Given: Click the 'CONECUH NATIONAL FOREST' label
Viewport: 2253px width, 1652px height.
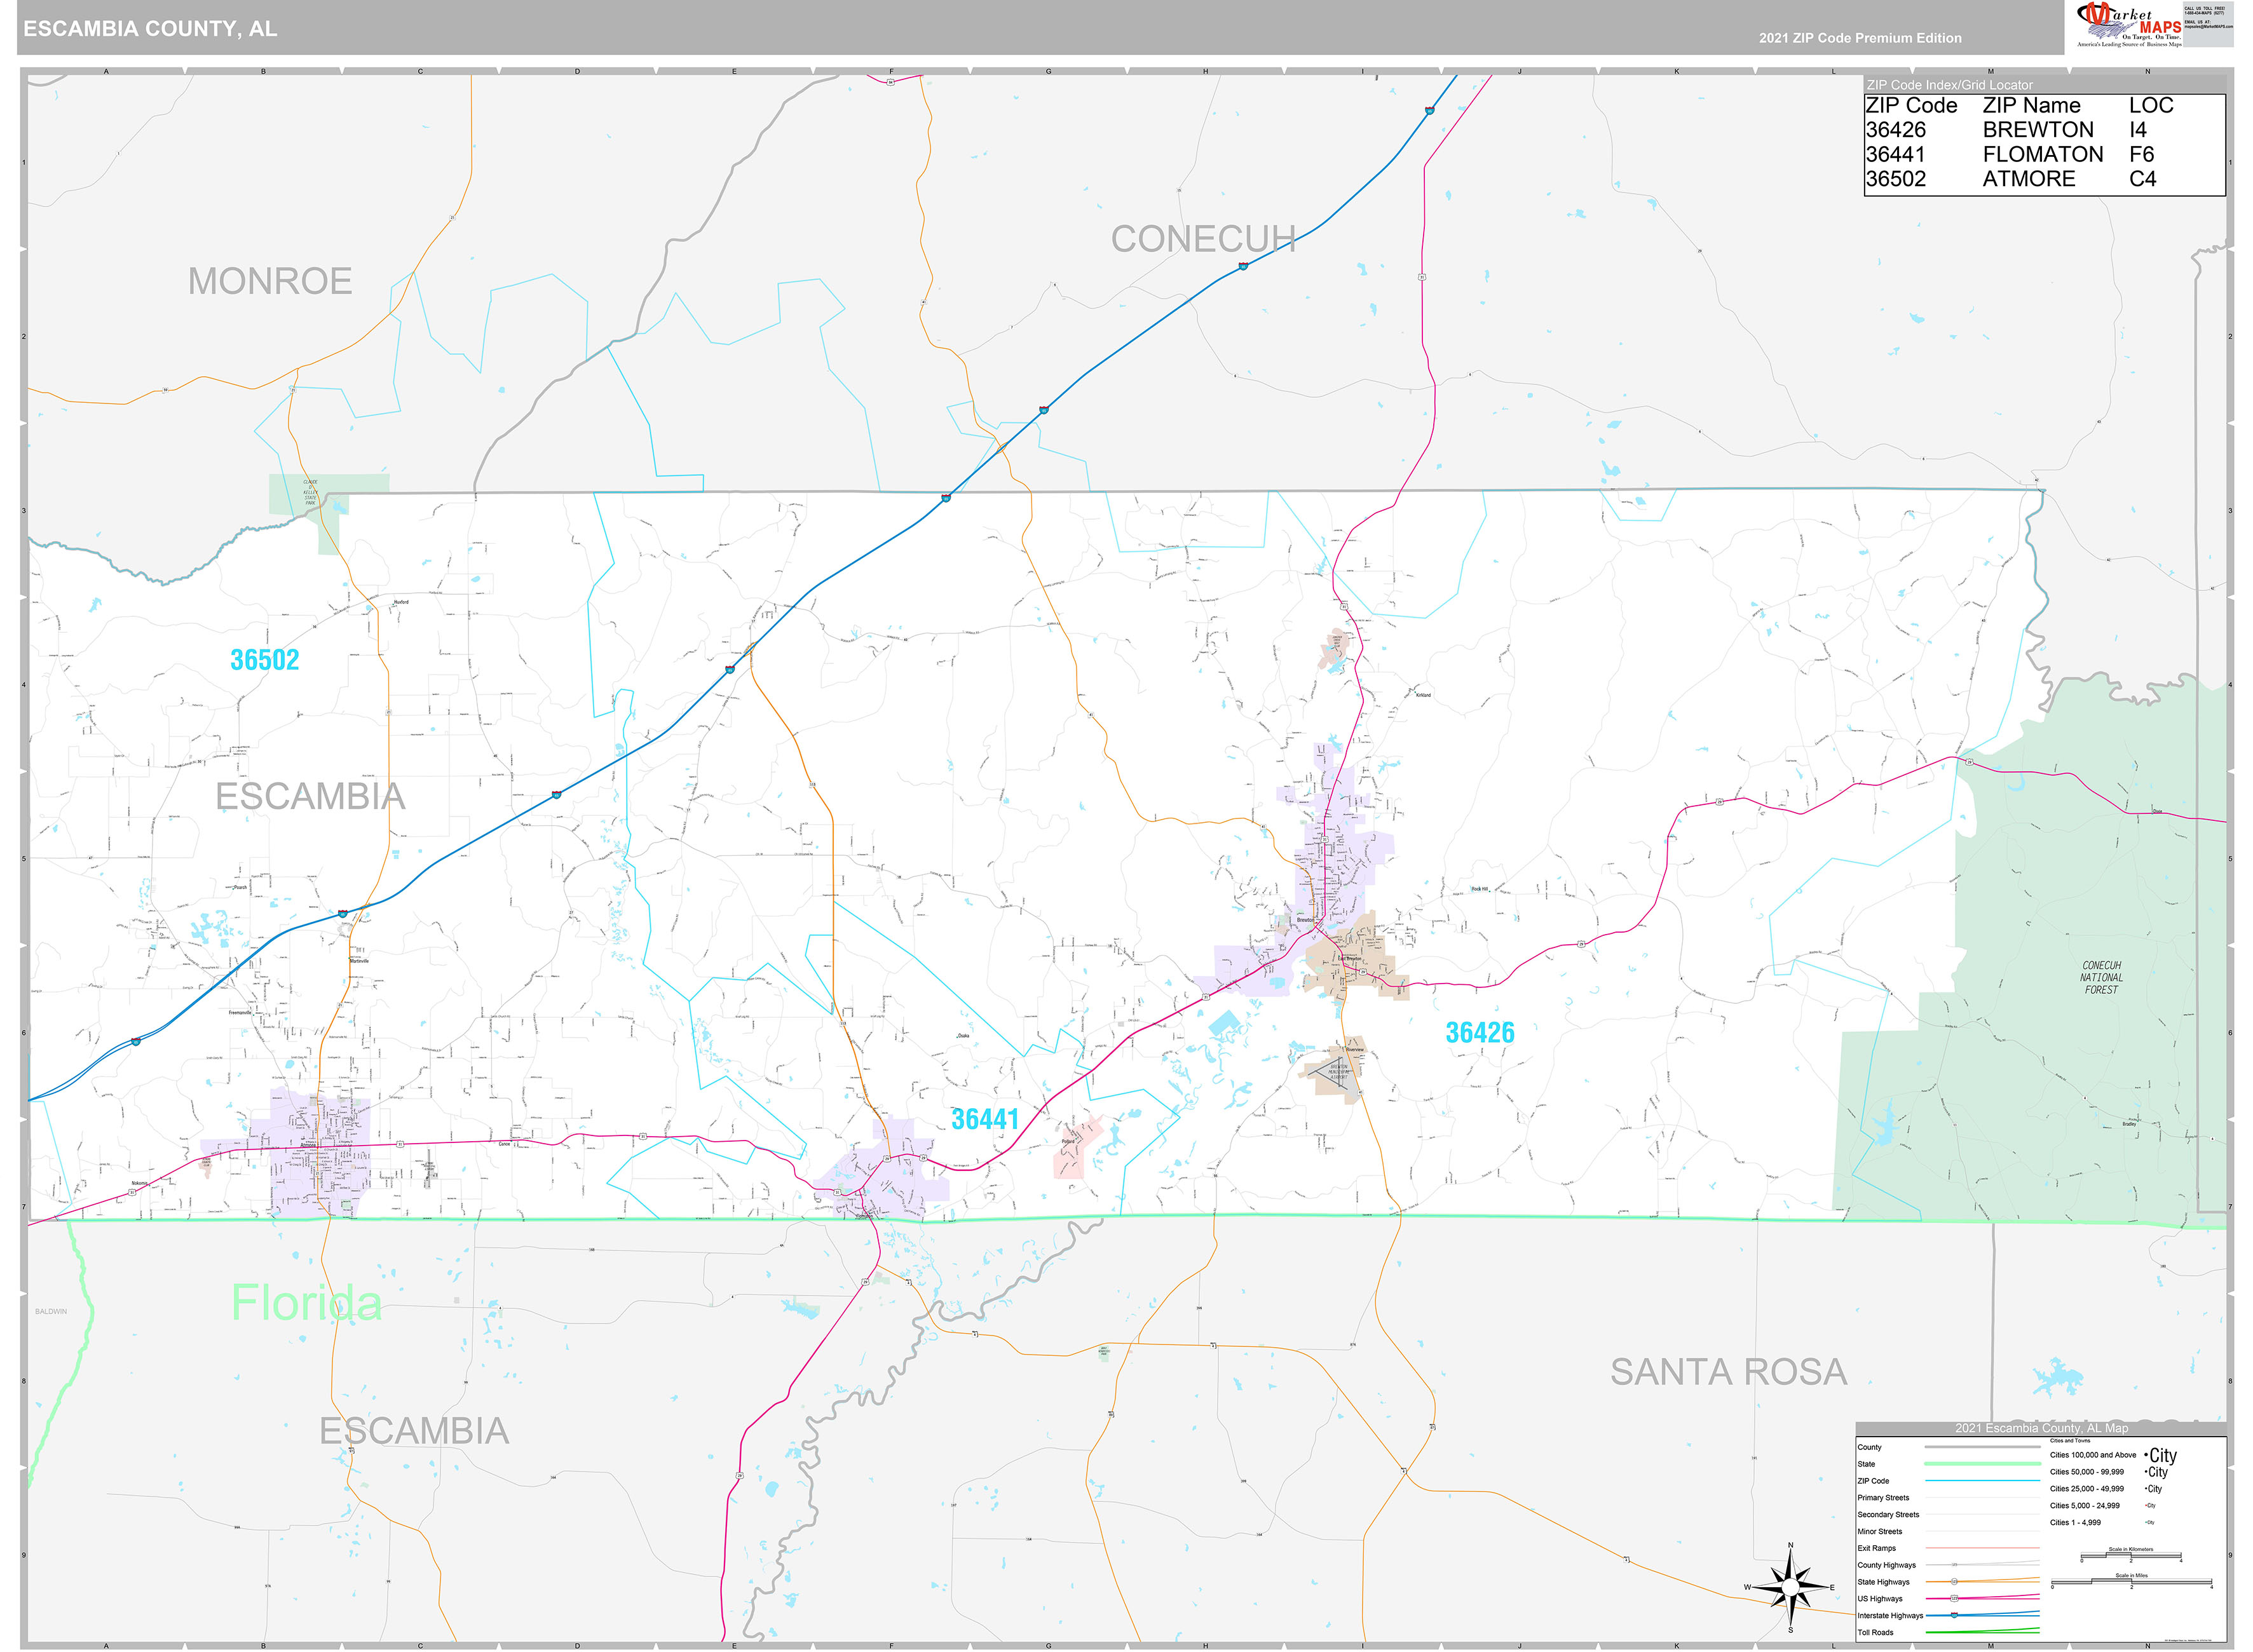Looking at the screenshot, I should 2101,977.
